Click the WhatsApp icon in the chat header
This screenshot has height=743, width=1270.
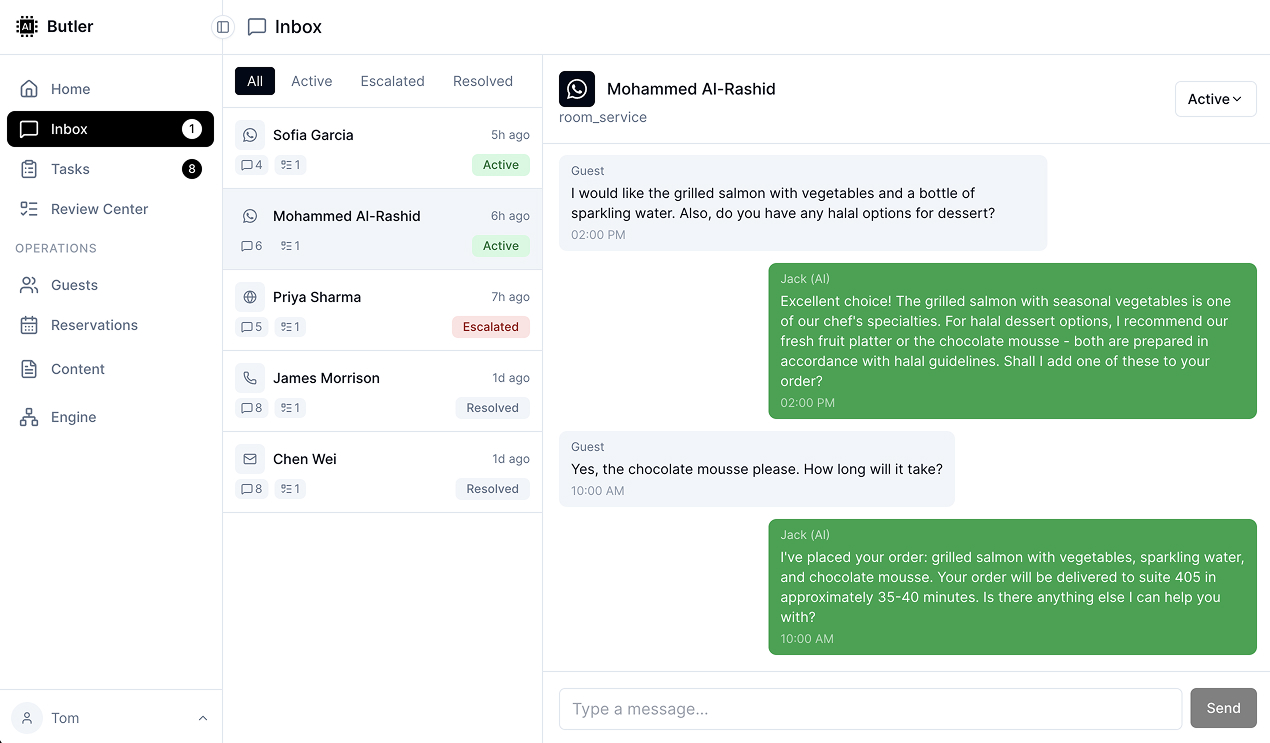point(576,88)
